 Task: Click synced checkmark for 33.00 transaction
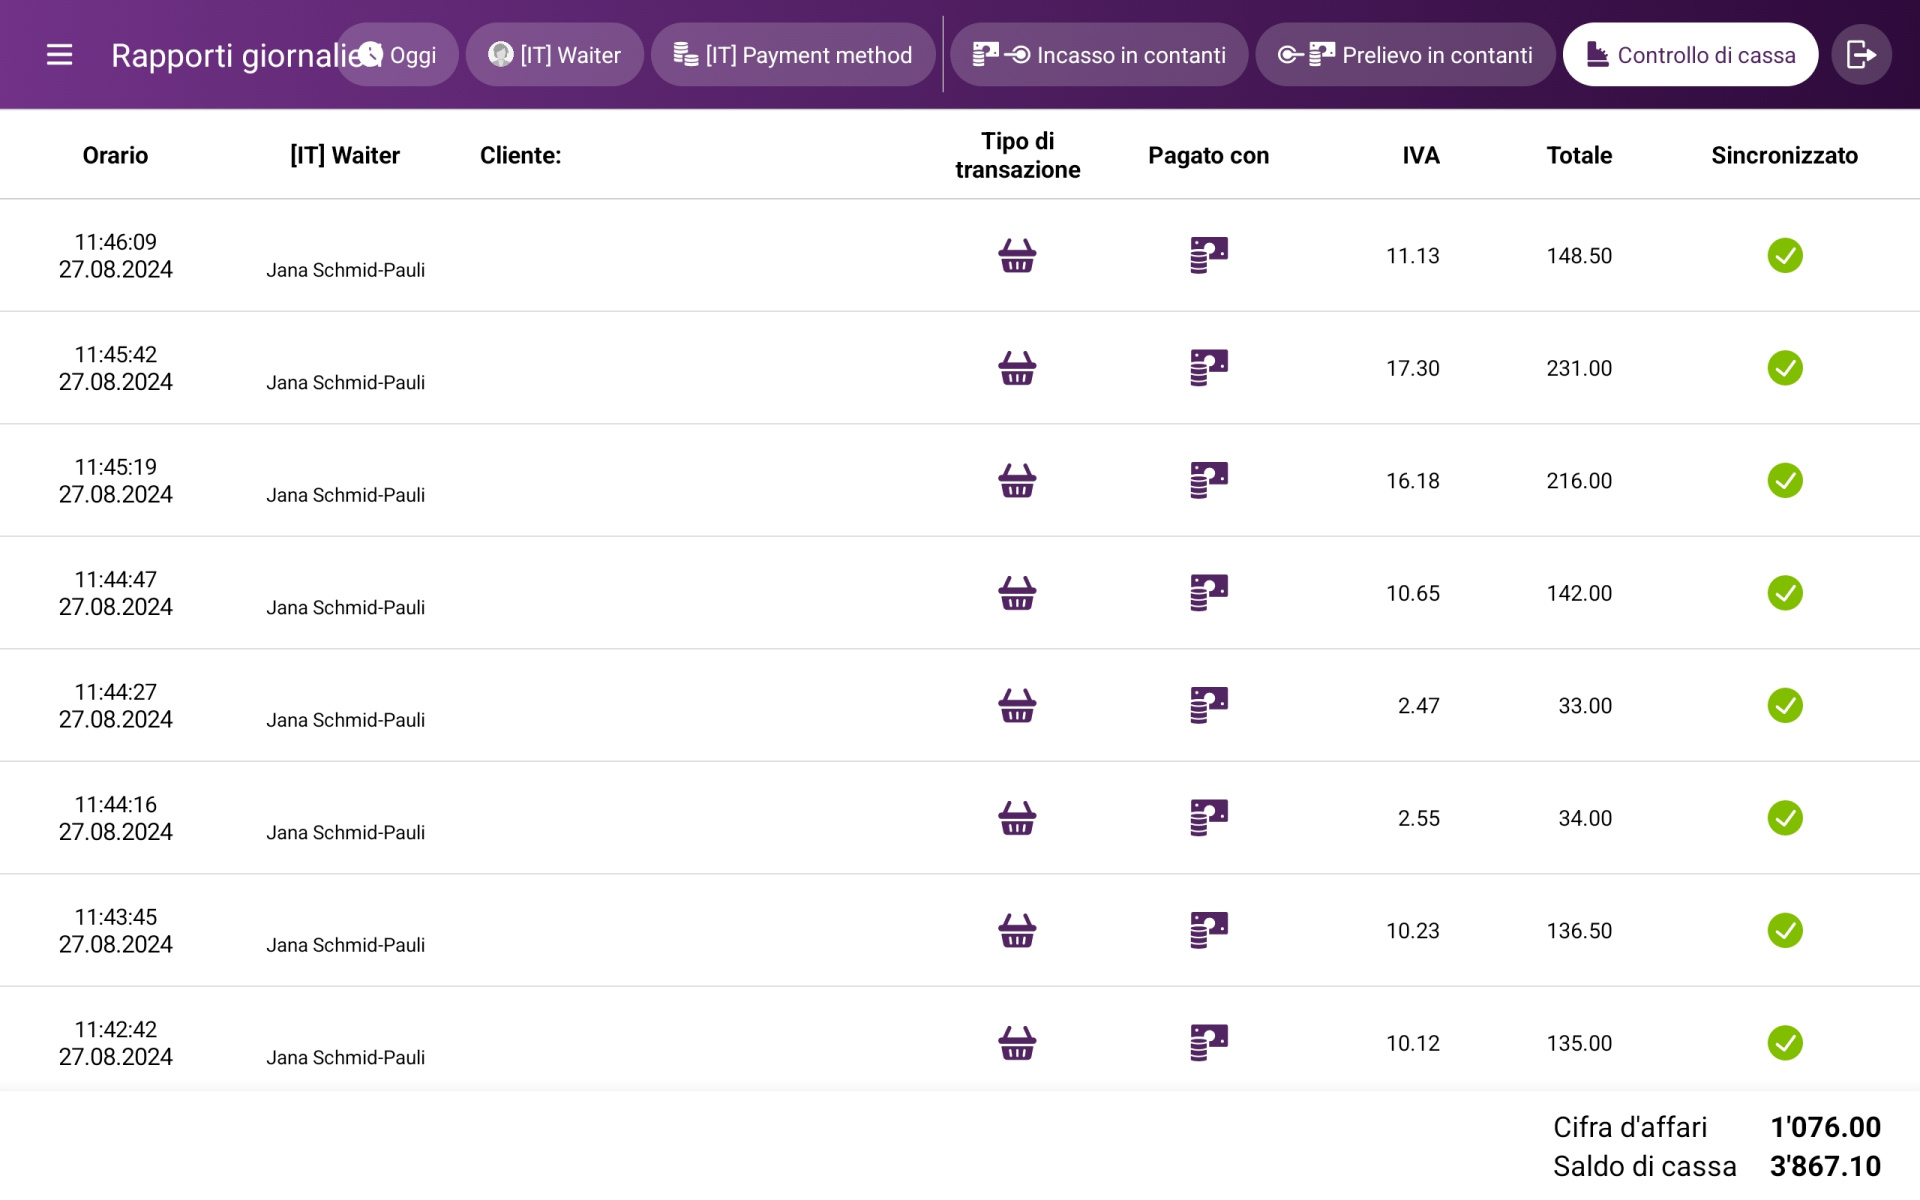pos(1785,706)
